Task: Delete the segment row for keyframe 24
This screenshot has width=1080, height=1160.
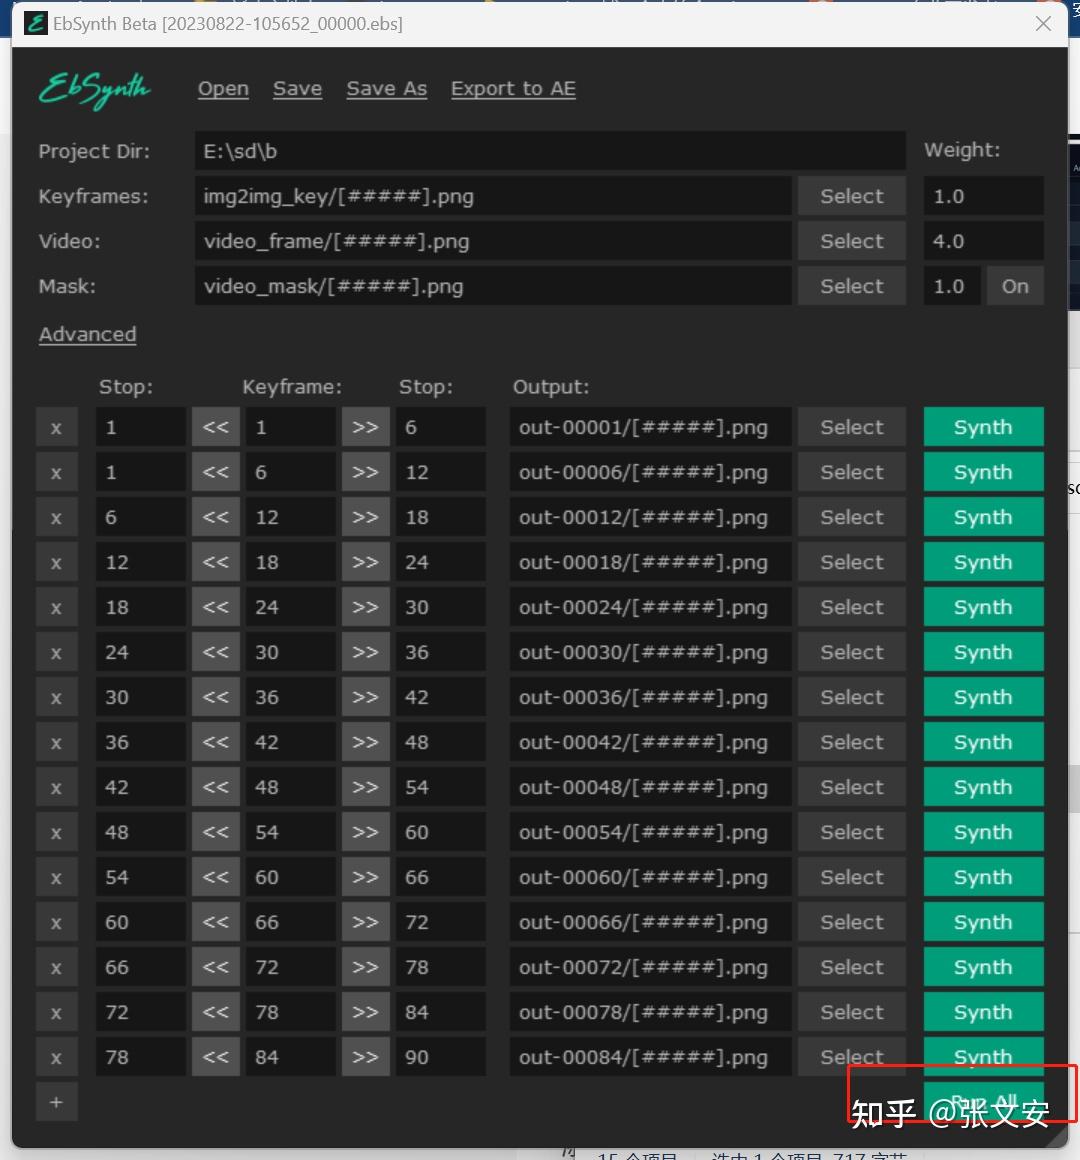Action: coord(56,606)
